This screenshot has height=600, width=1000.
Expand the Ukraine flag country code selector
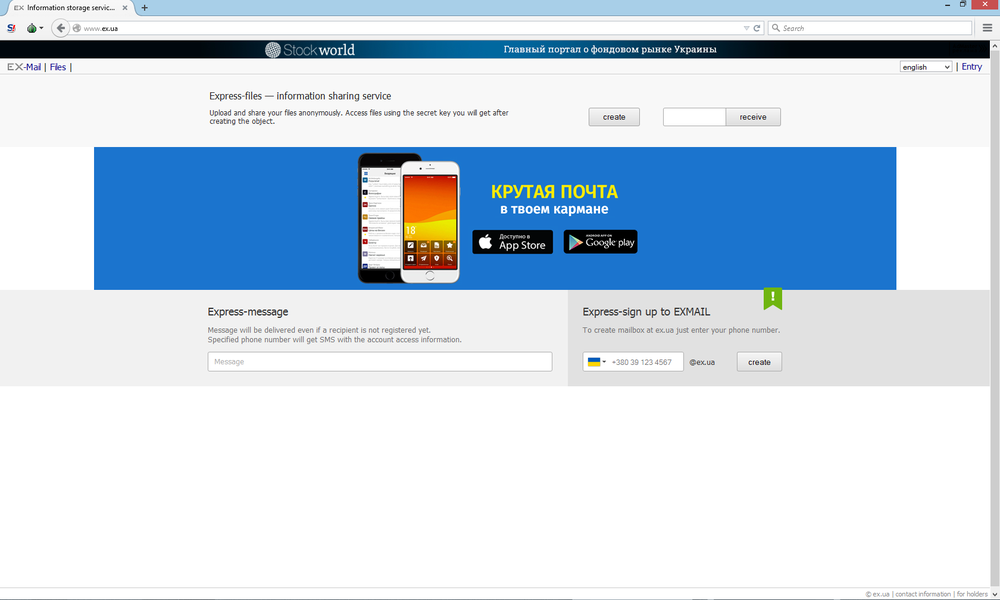pos(596,362)
